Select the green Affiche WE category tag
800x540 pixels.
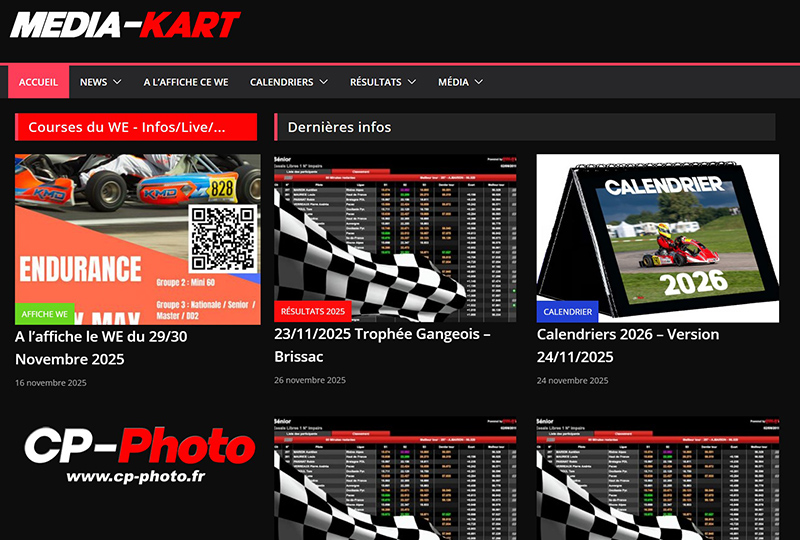(44, 313)
